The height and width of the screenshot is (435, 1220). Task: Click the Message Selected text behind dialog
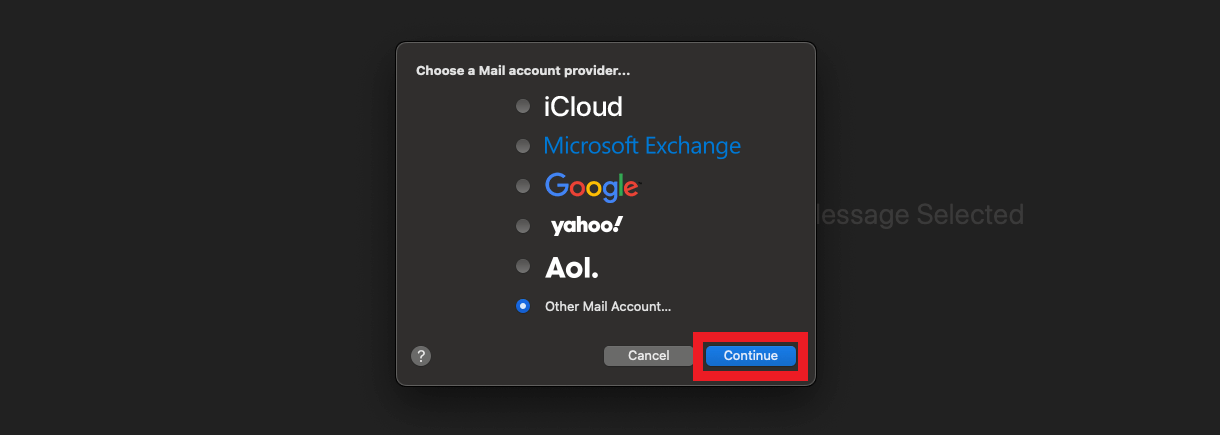920,214
